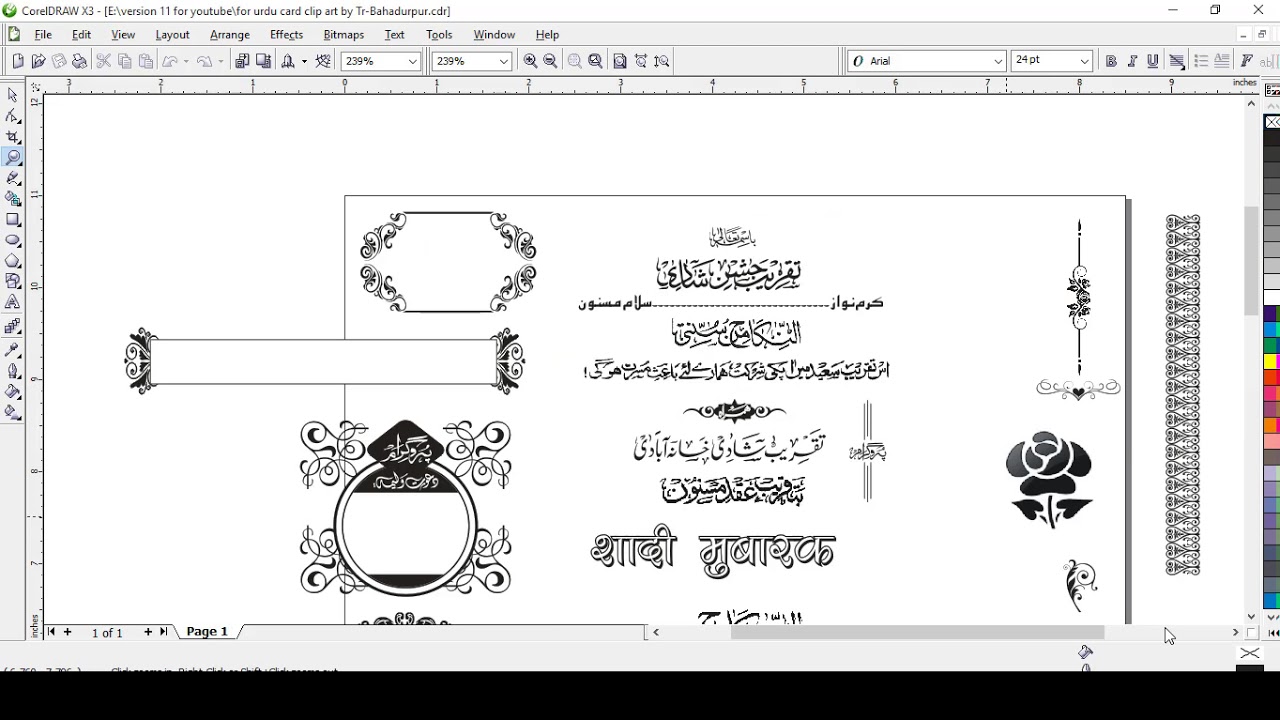Select the Fill bucket tool

[13, 391]
